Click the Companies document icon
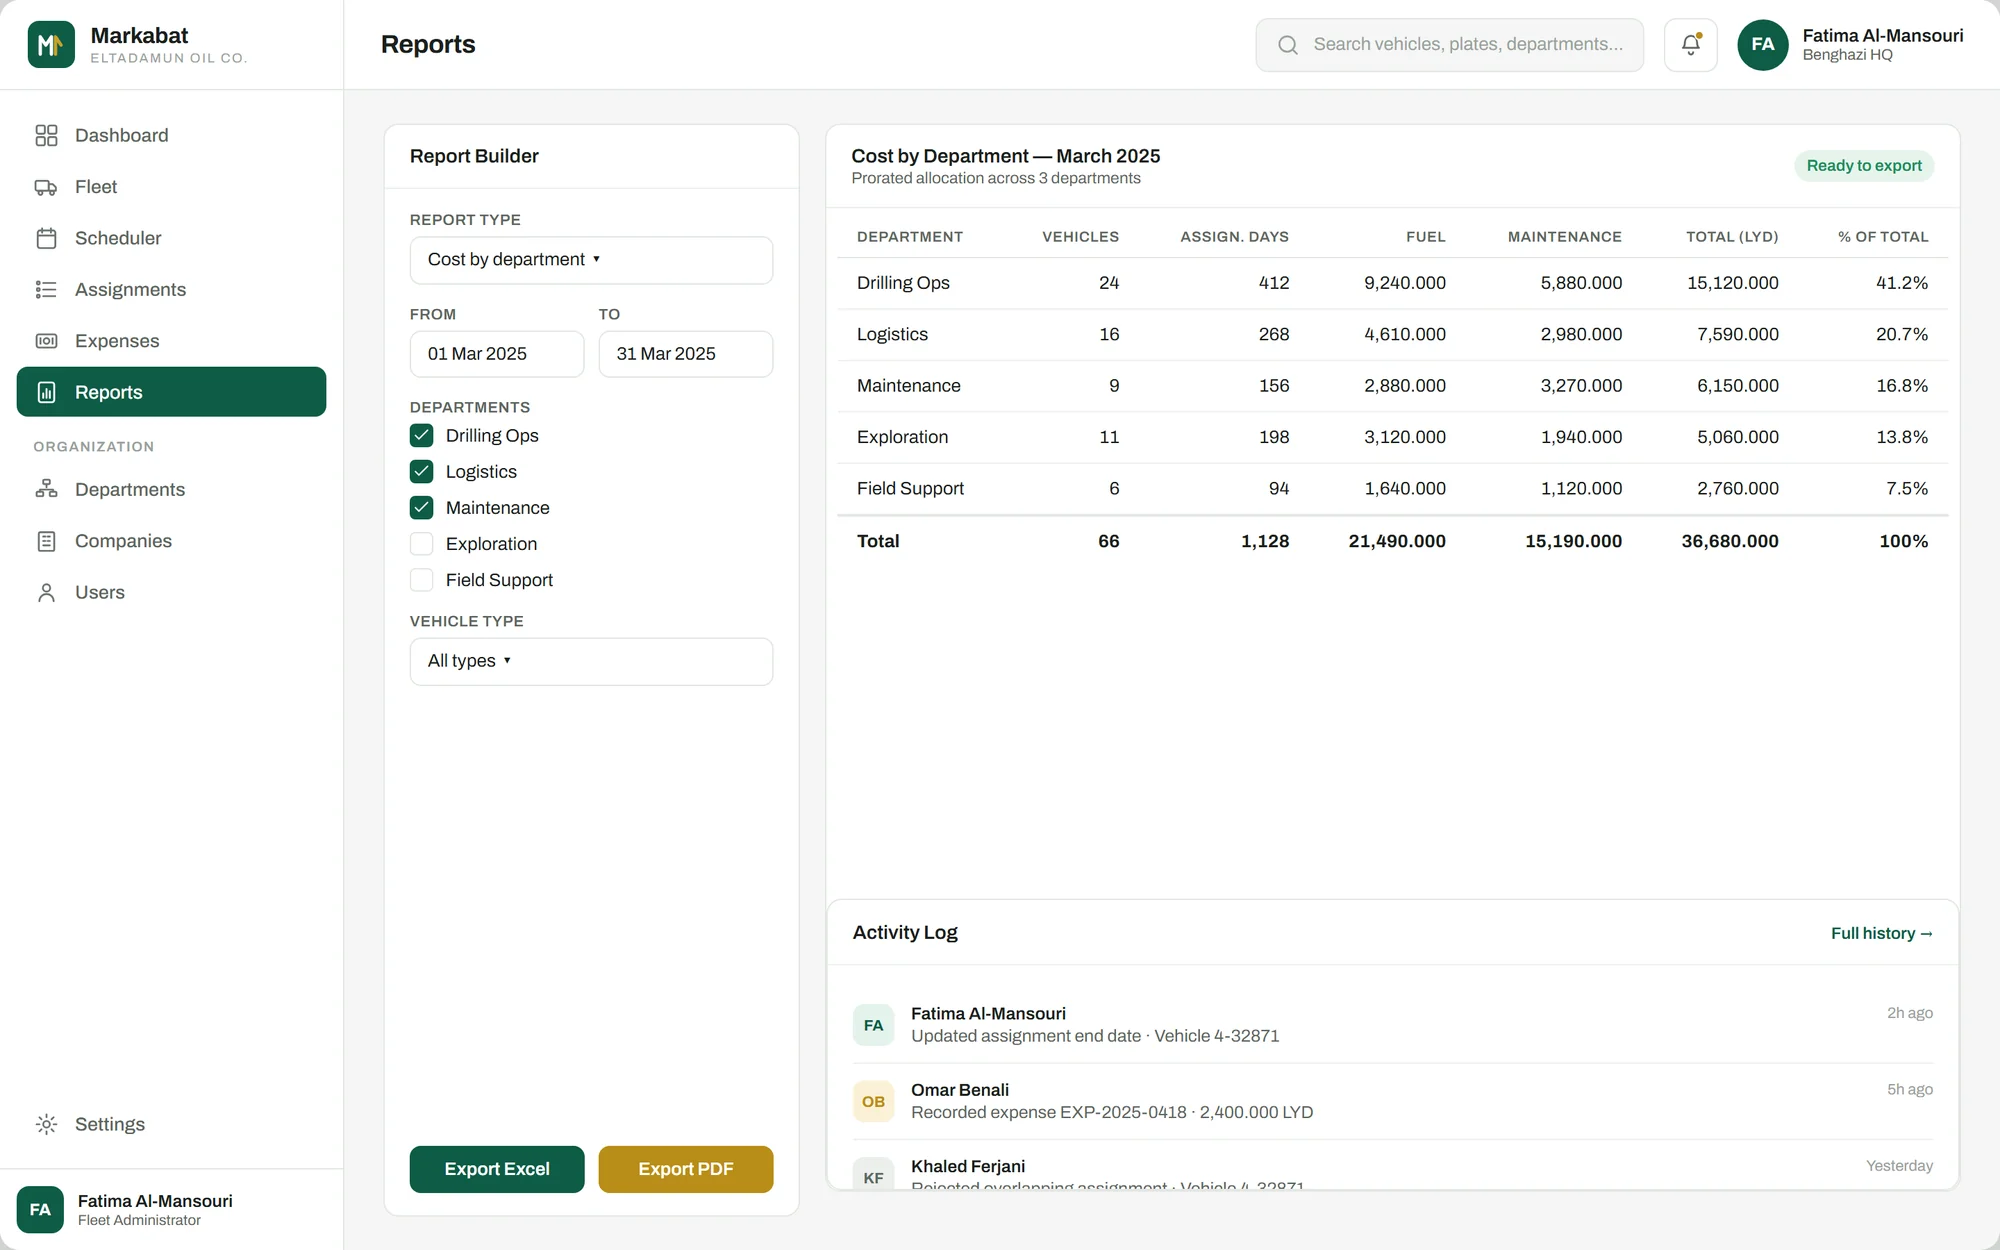 point(46,541)
